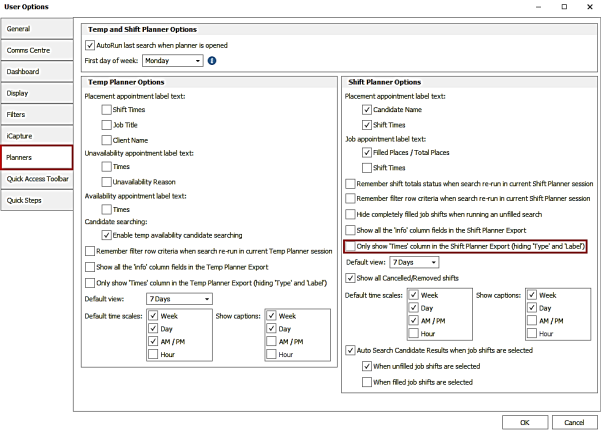Switch to the Comms Centre tab

coord(37,50)
